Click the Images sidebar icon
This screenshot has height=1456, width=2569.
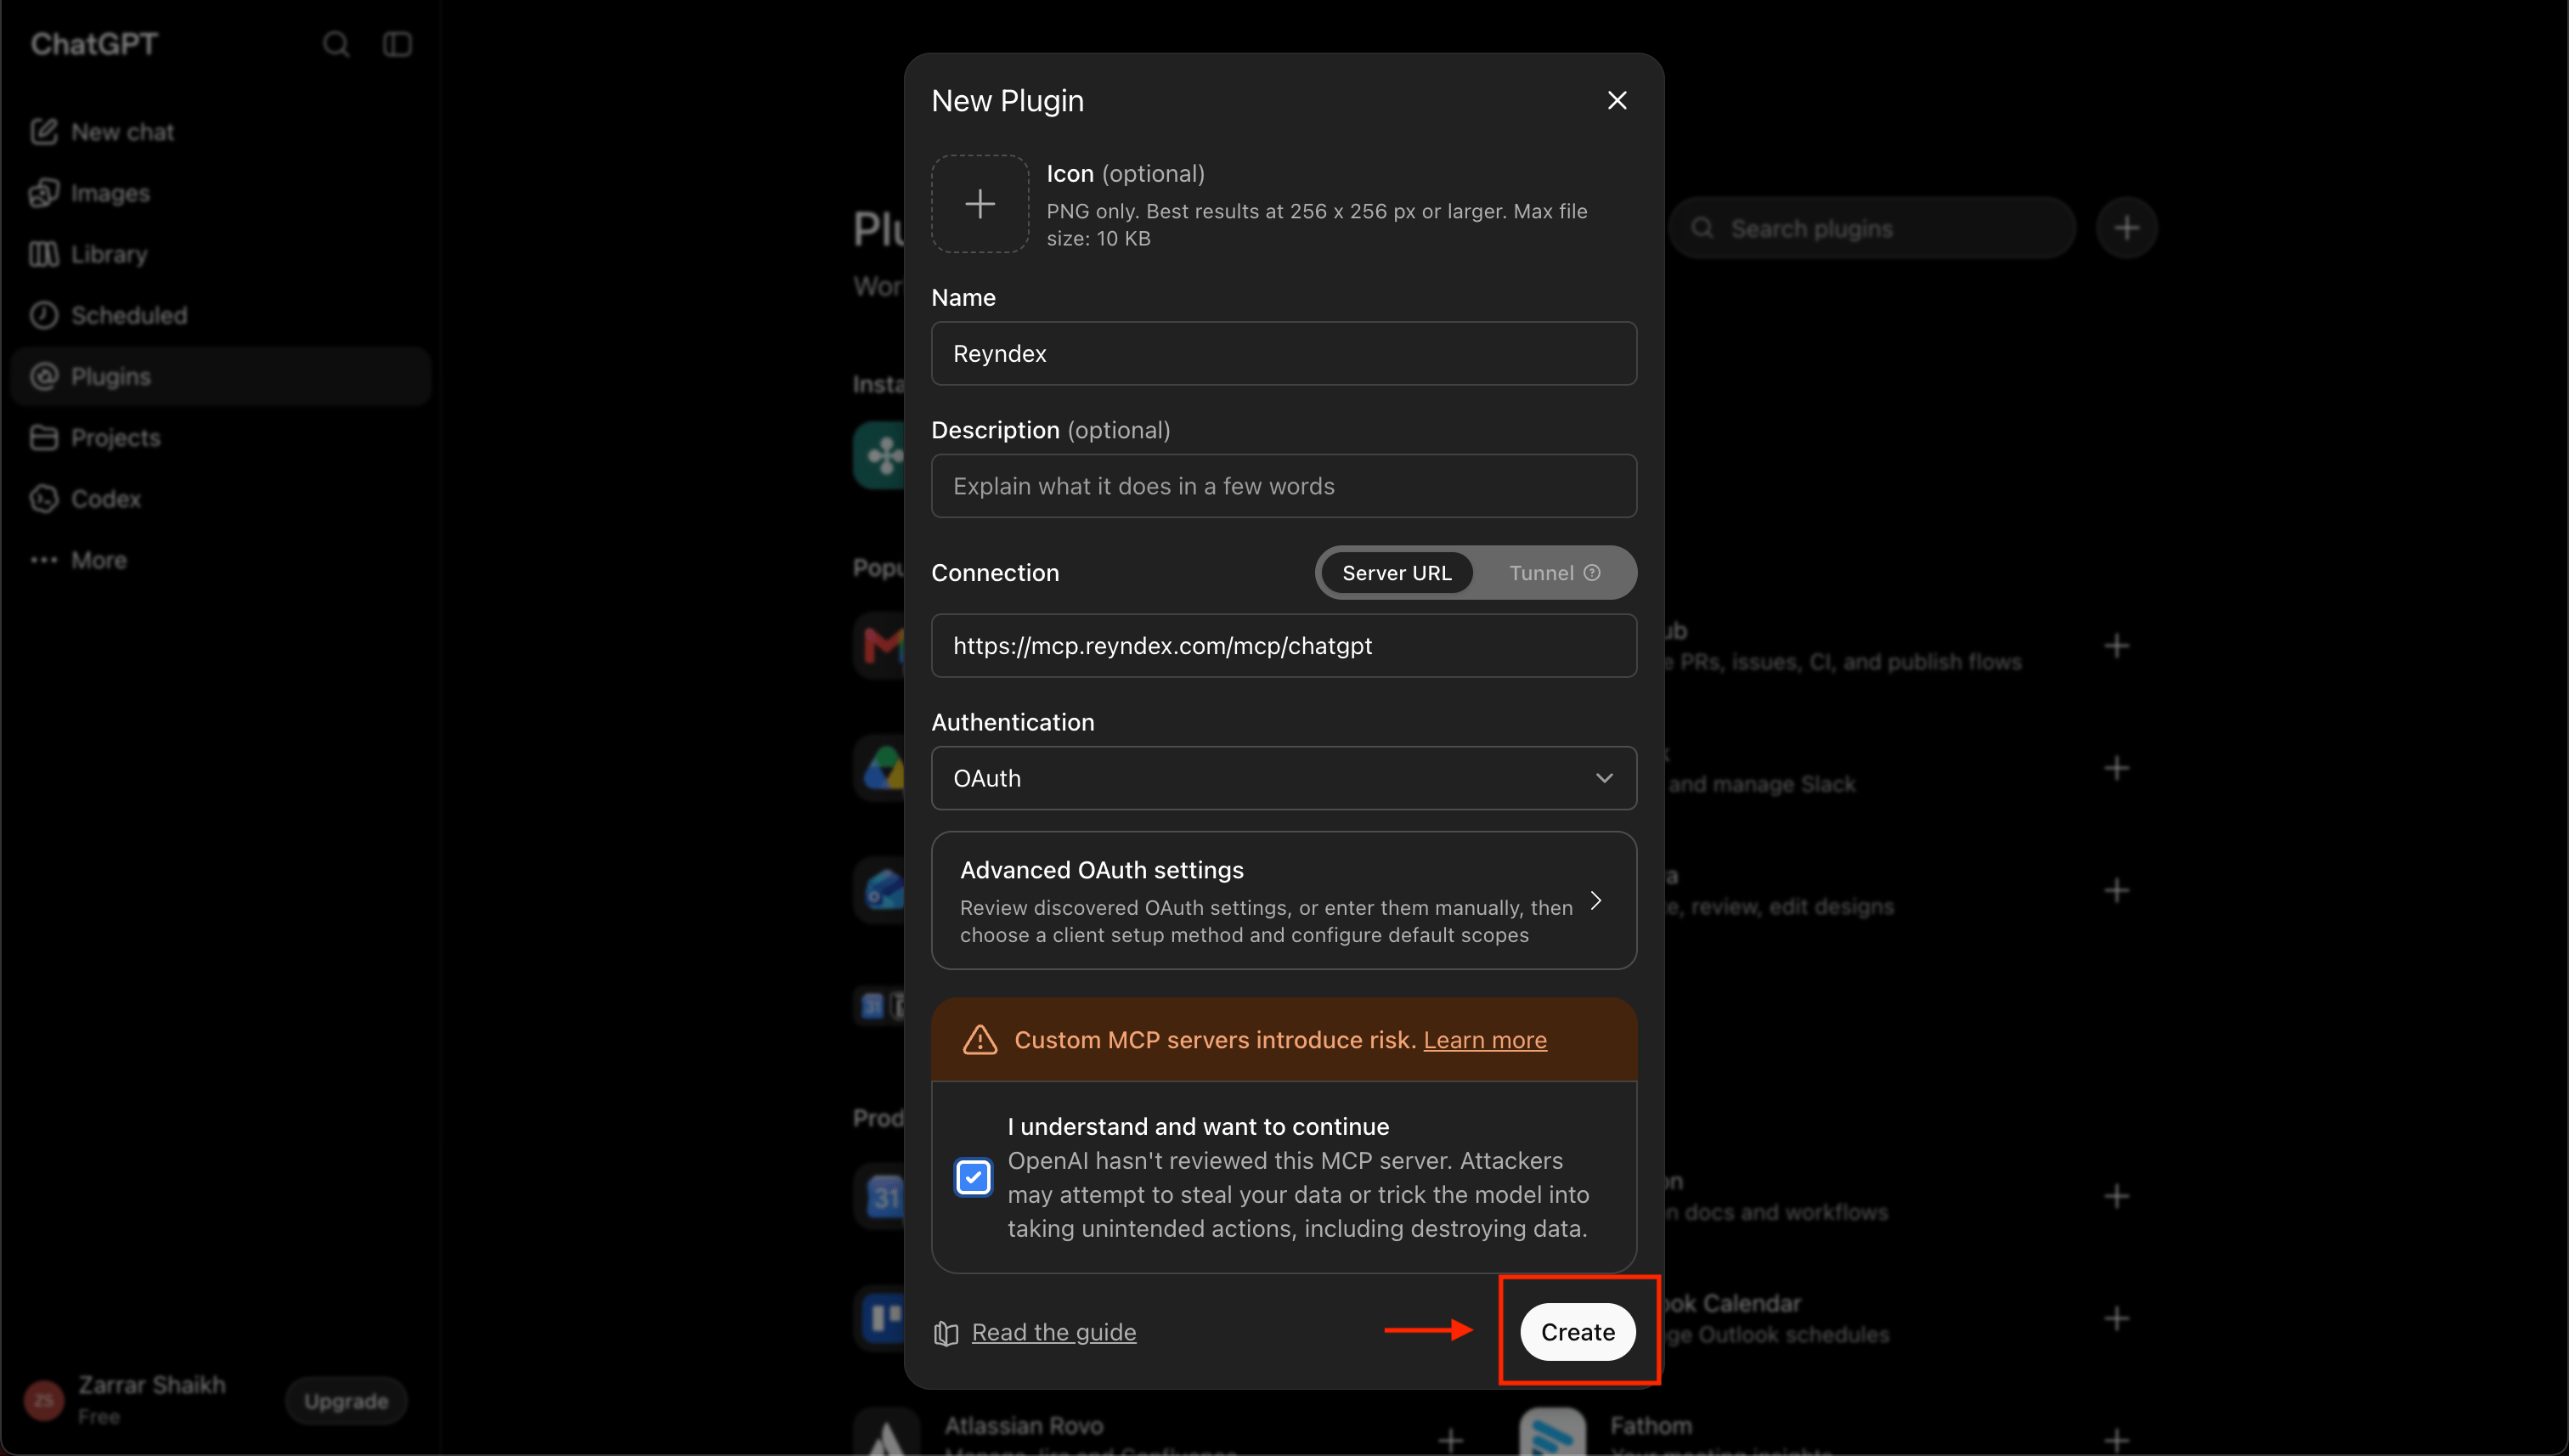[x=44, y=193]
